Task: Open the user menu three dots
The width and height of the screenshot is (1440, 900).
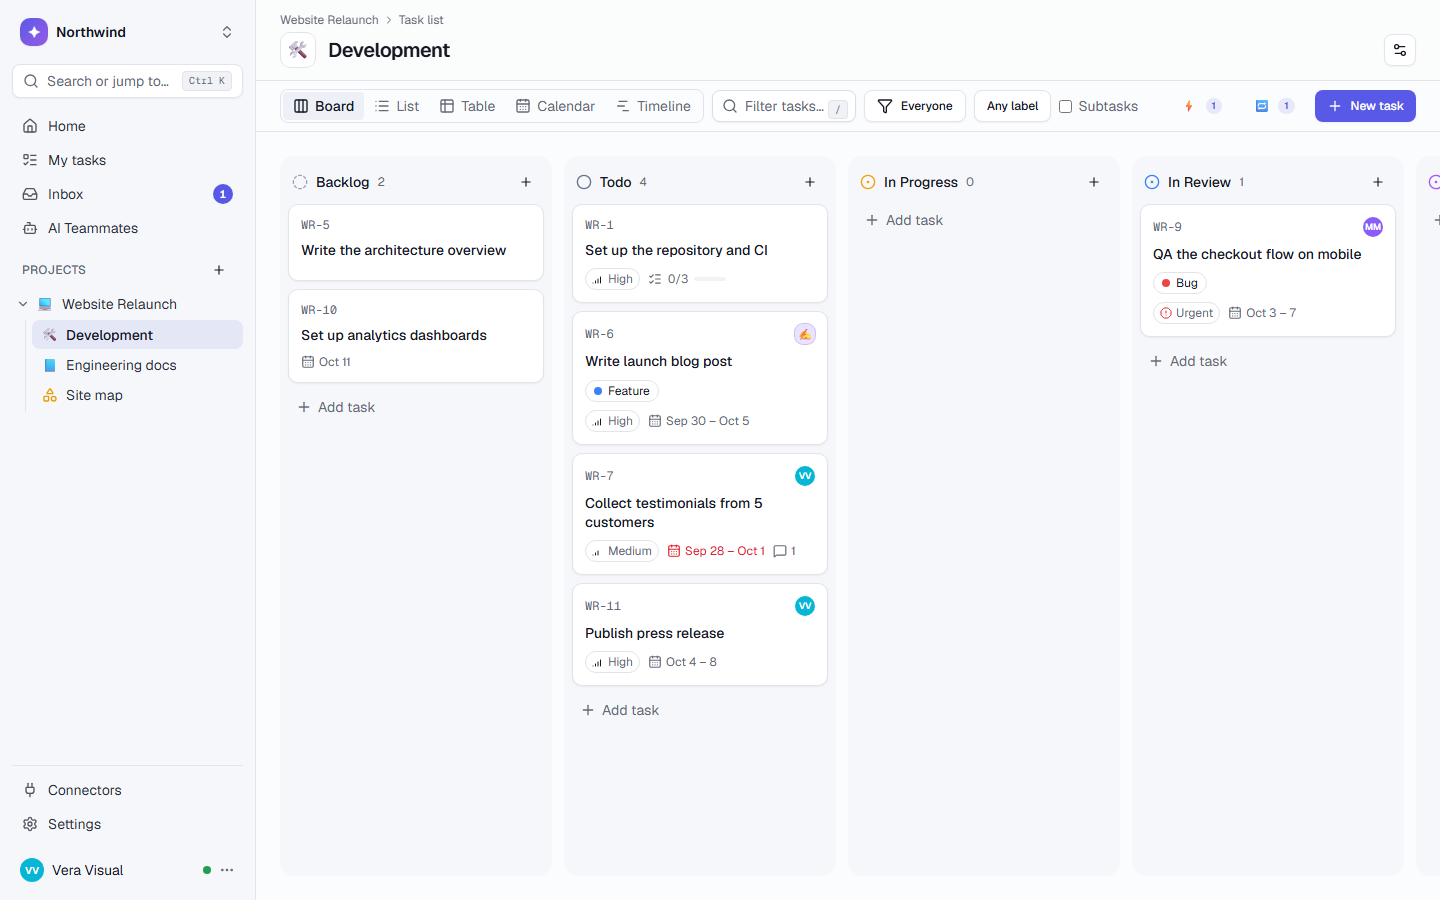Action: point(227,870)
